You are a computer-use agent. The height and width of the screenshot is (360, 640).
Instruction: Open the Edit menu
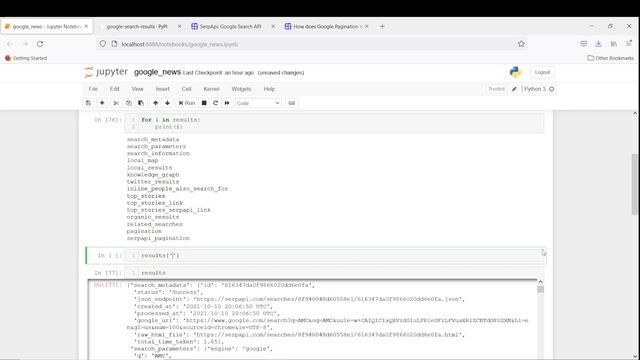click(115, 89)
